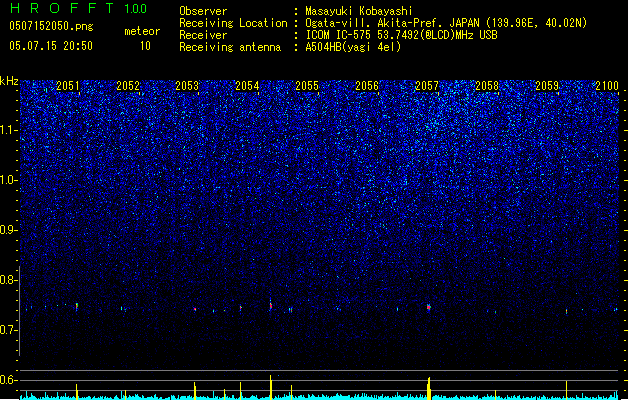The width and height of the screenshot is (629, 400).
Task: Click the 2057 time marker
Action: [x=427, y=86]
